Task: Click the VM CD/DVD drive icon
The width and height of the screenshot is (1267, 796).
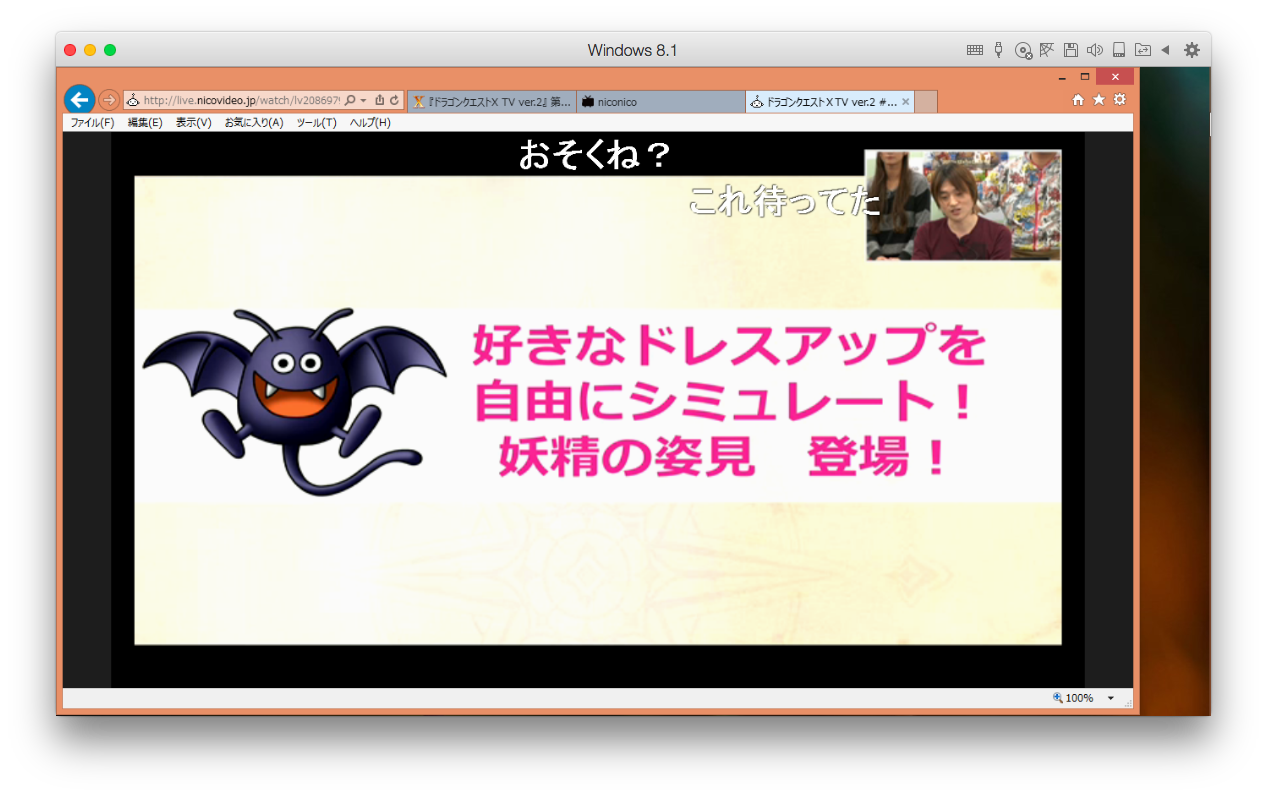Action: click(1023, 50)
